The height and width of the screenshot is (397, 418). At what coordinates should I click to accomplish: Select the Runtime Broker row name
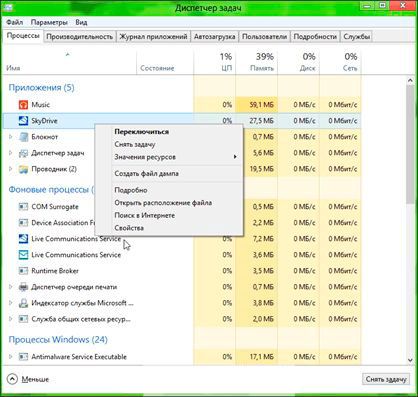55,271
